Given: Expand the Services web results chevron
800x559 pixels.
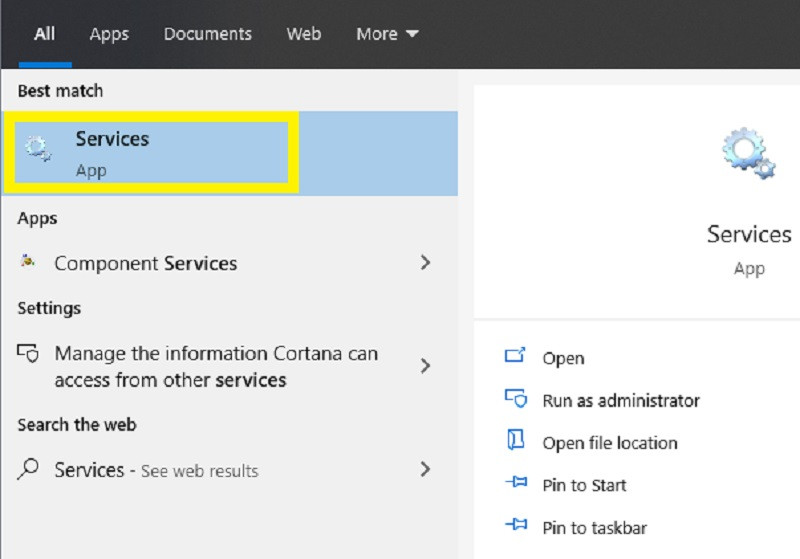Looking at the screenshot, I should pyautogui.click(x=426, y=469).
